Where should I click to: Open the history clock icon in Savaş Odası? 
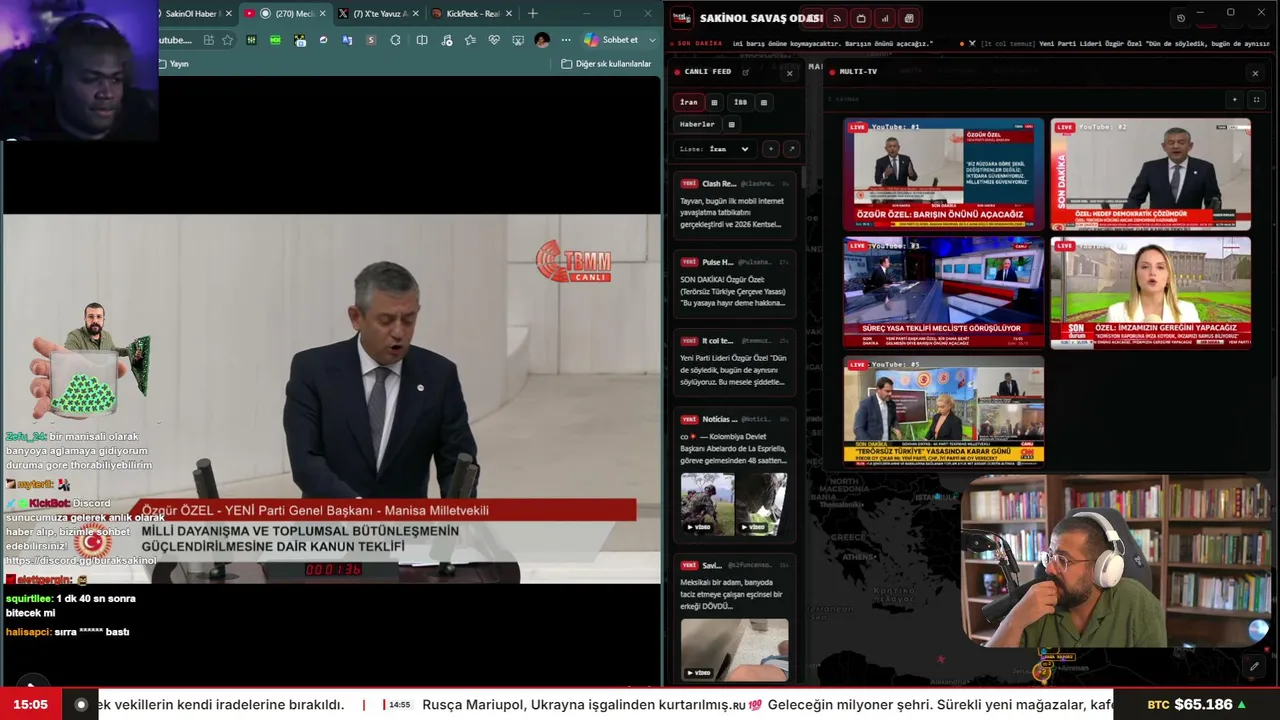click(1181, 18)
